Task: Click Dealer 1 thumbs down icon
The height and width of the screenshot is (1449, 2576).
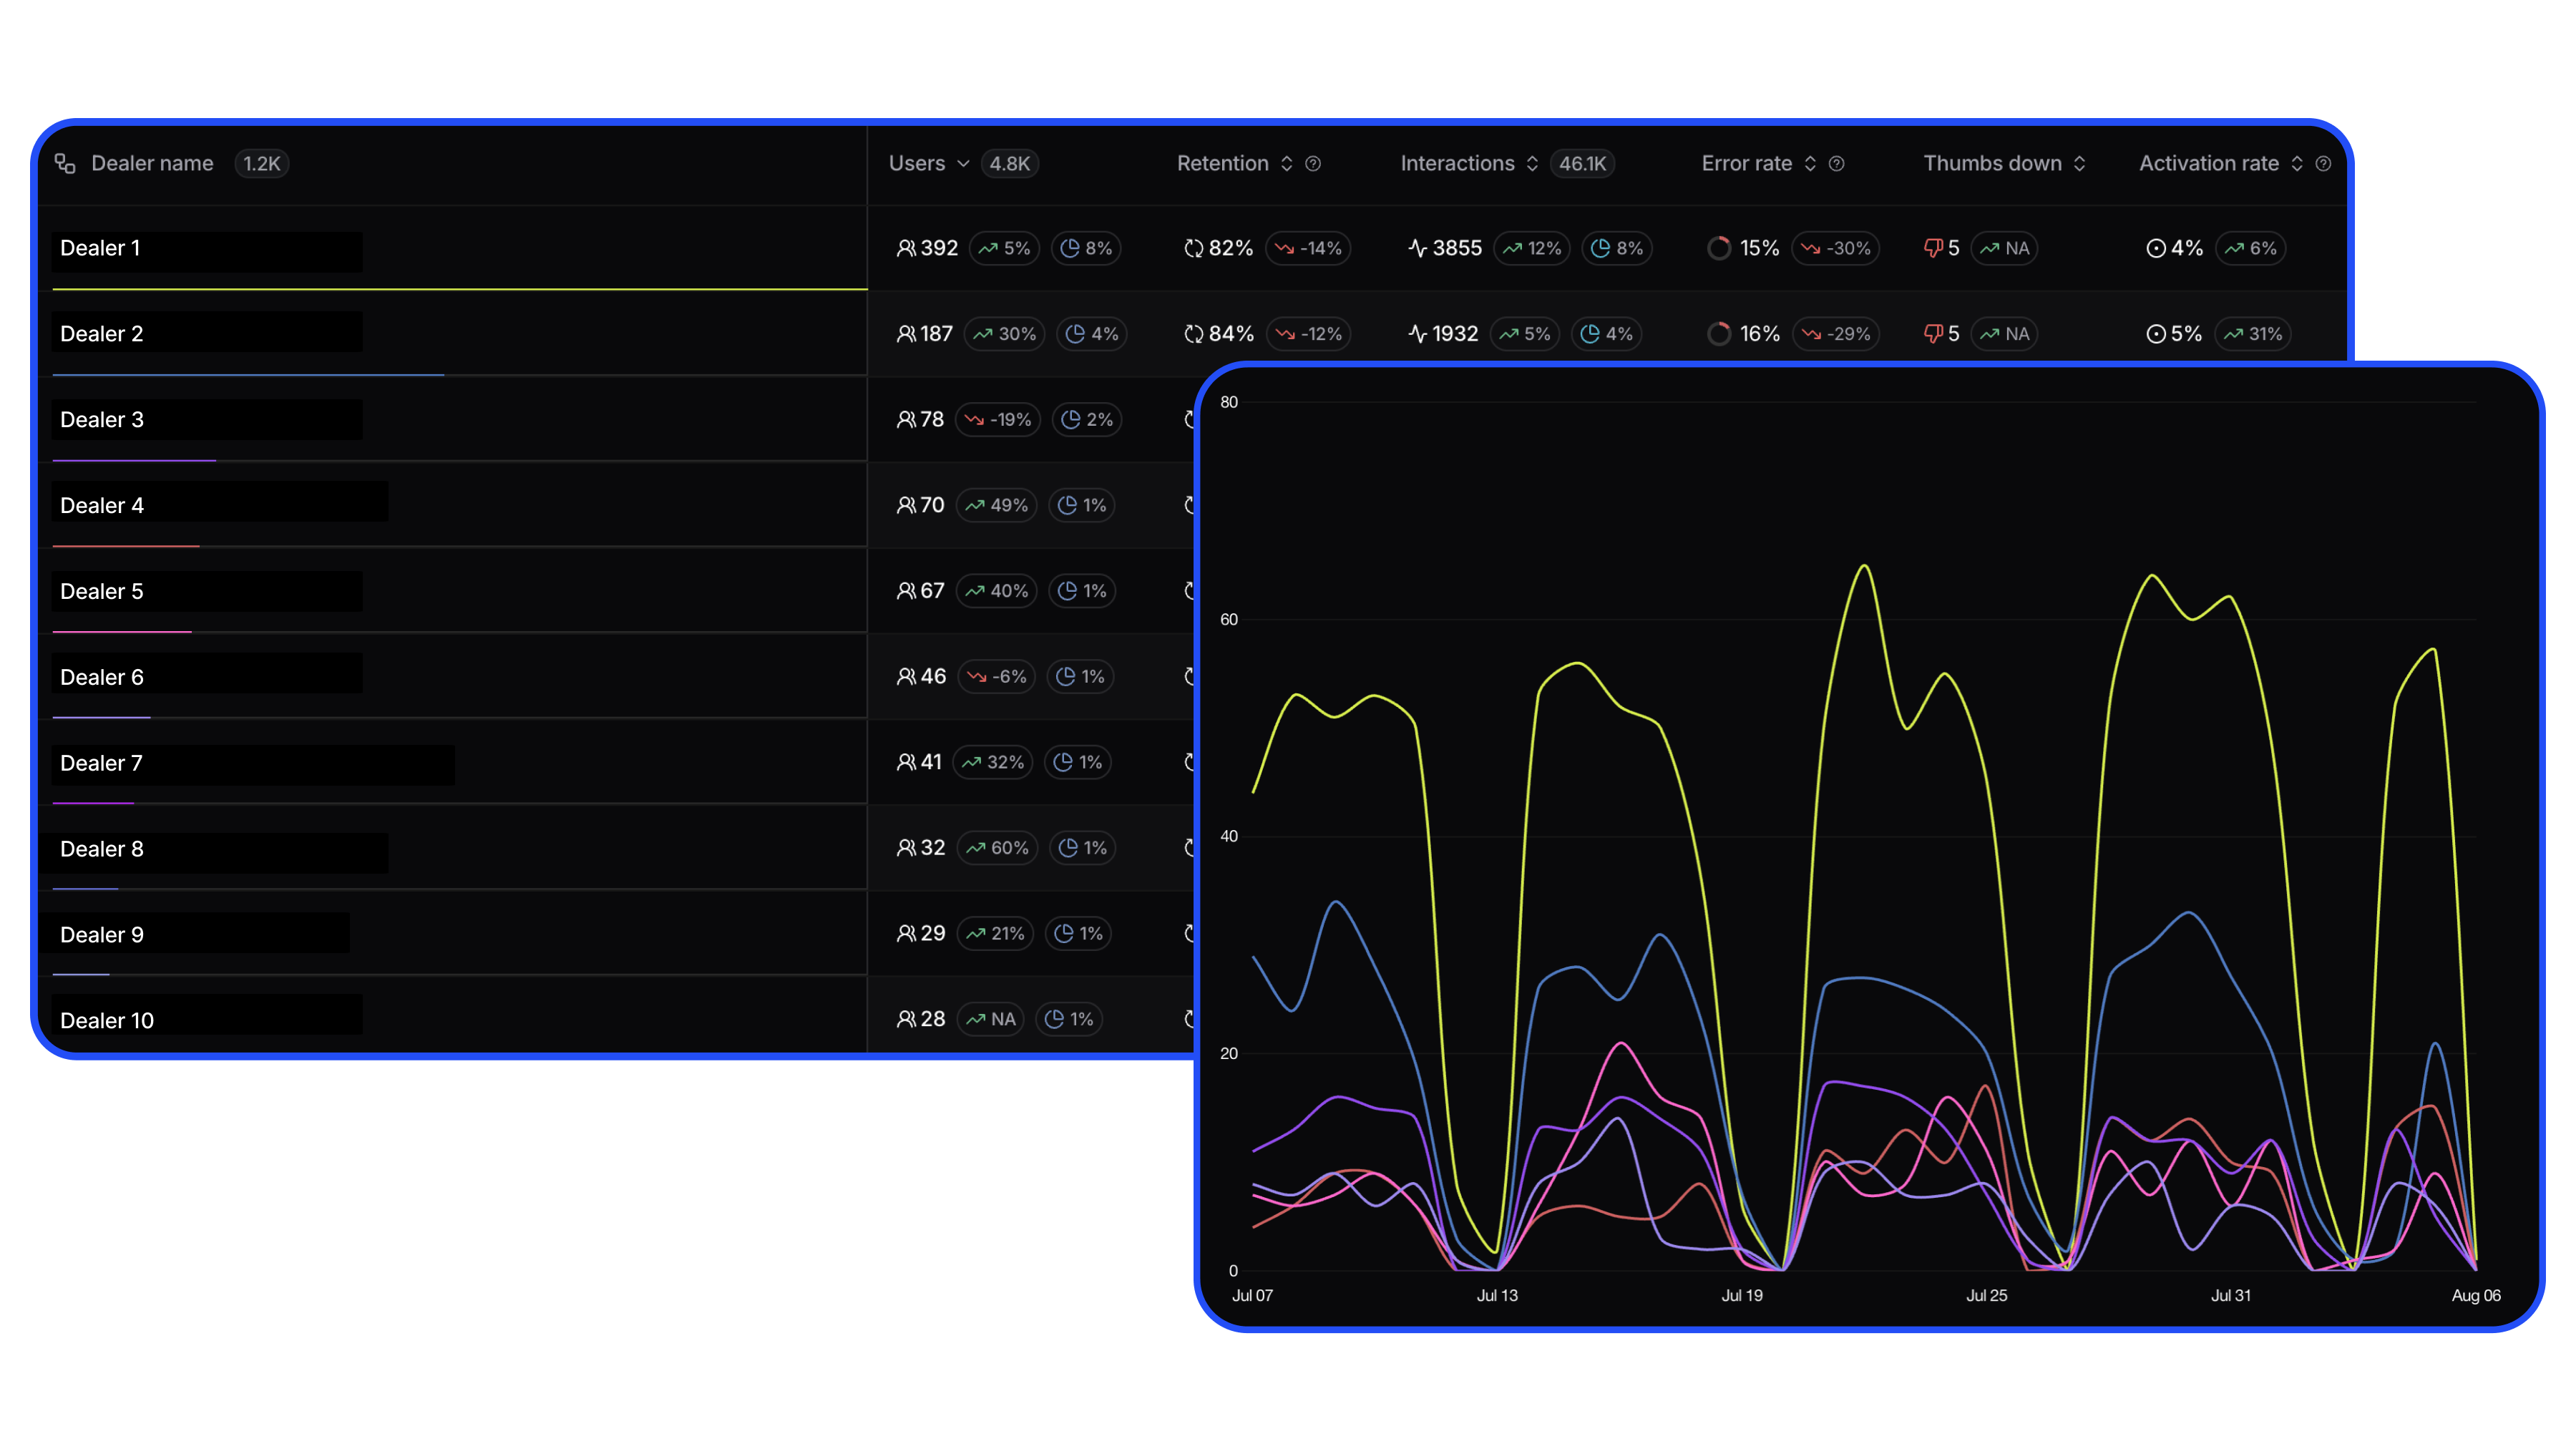Action: (x=1933, y=248)
